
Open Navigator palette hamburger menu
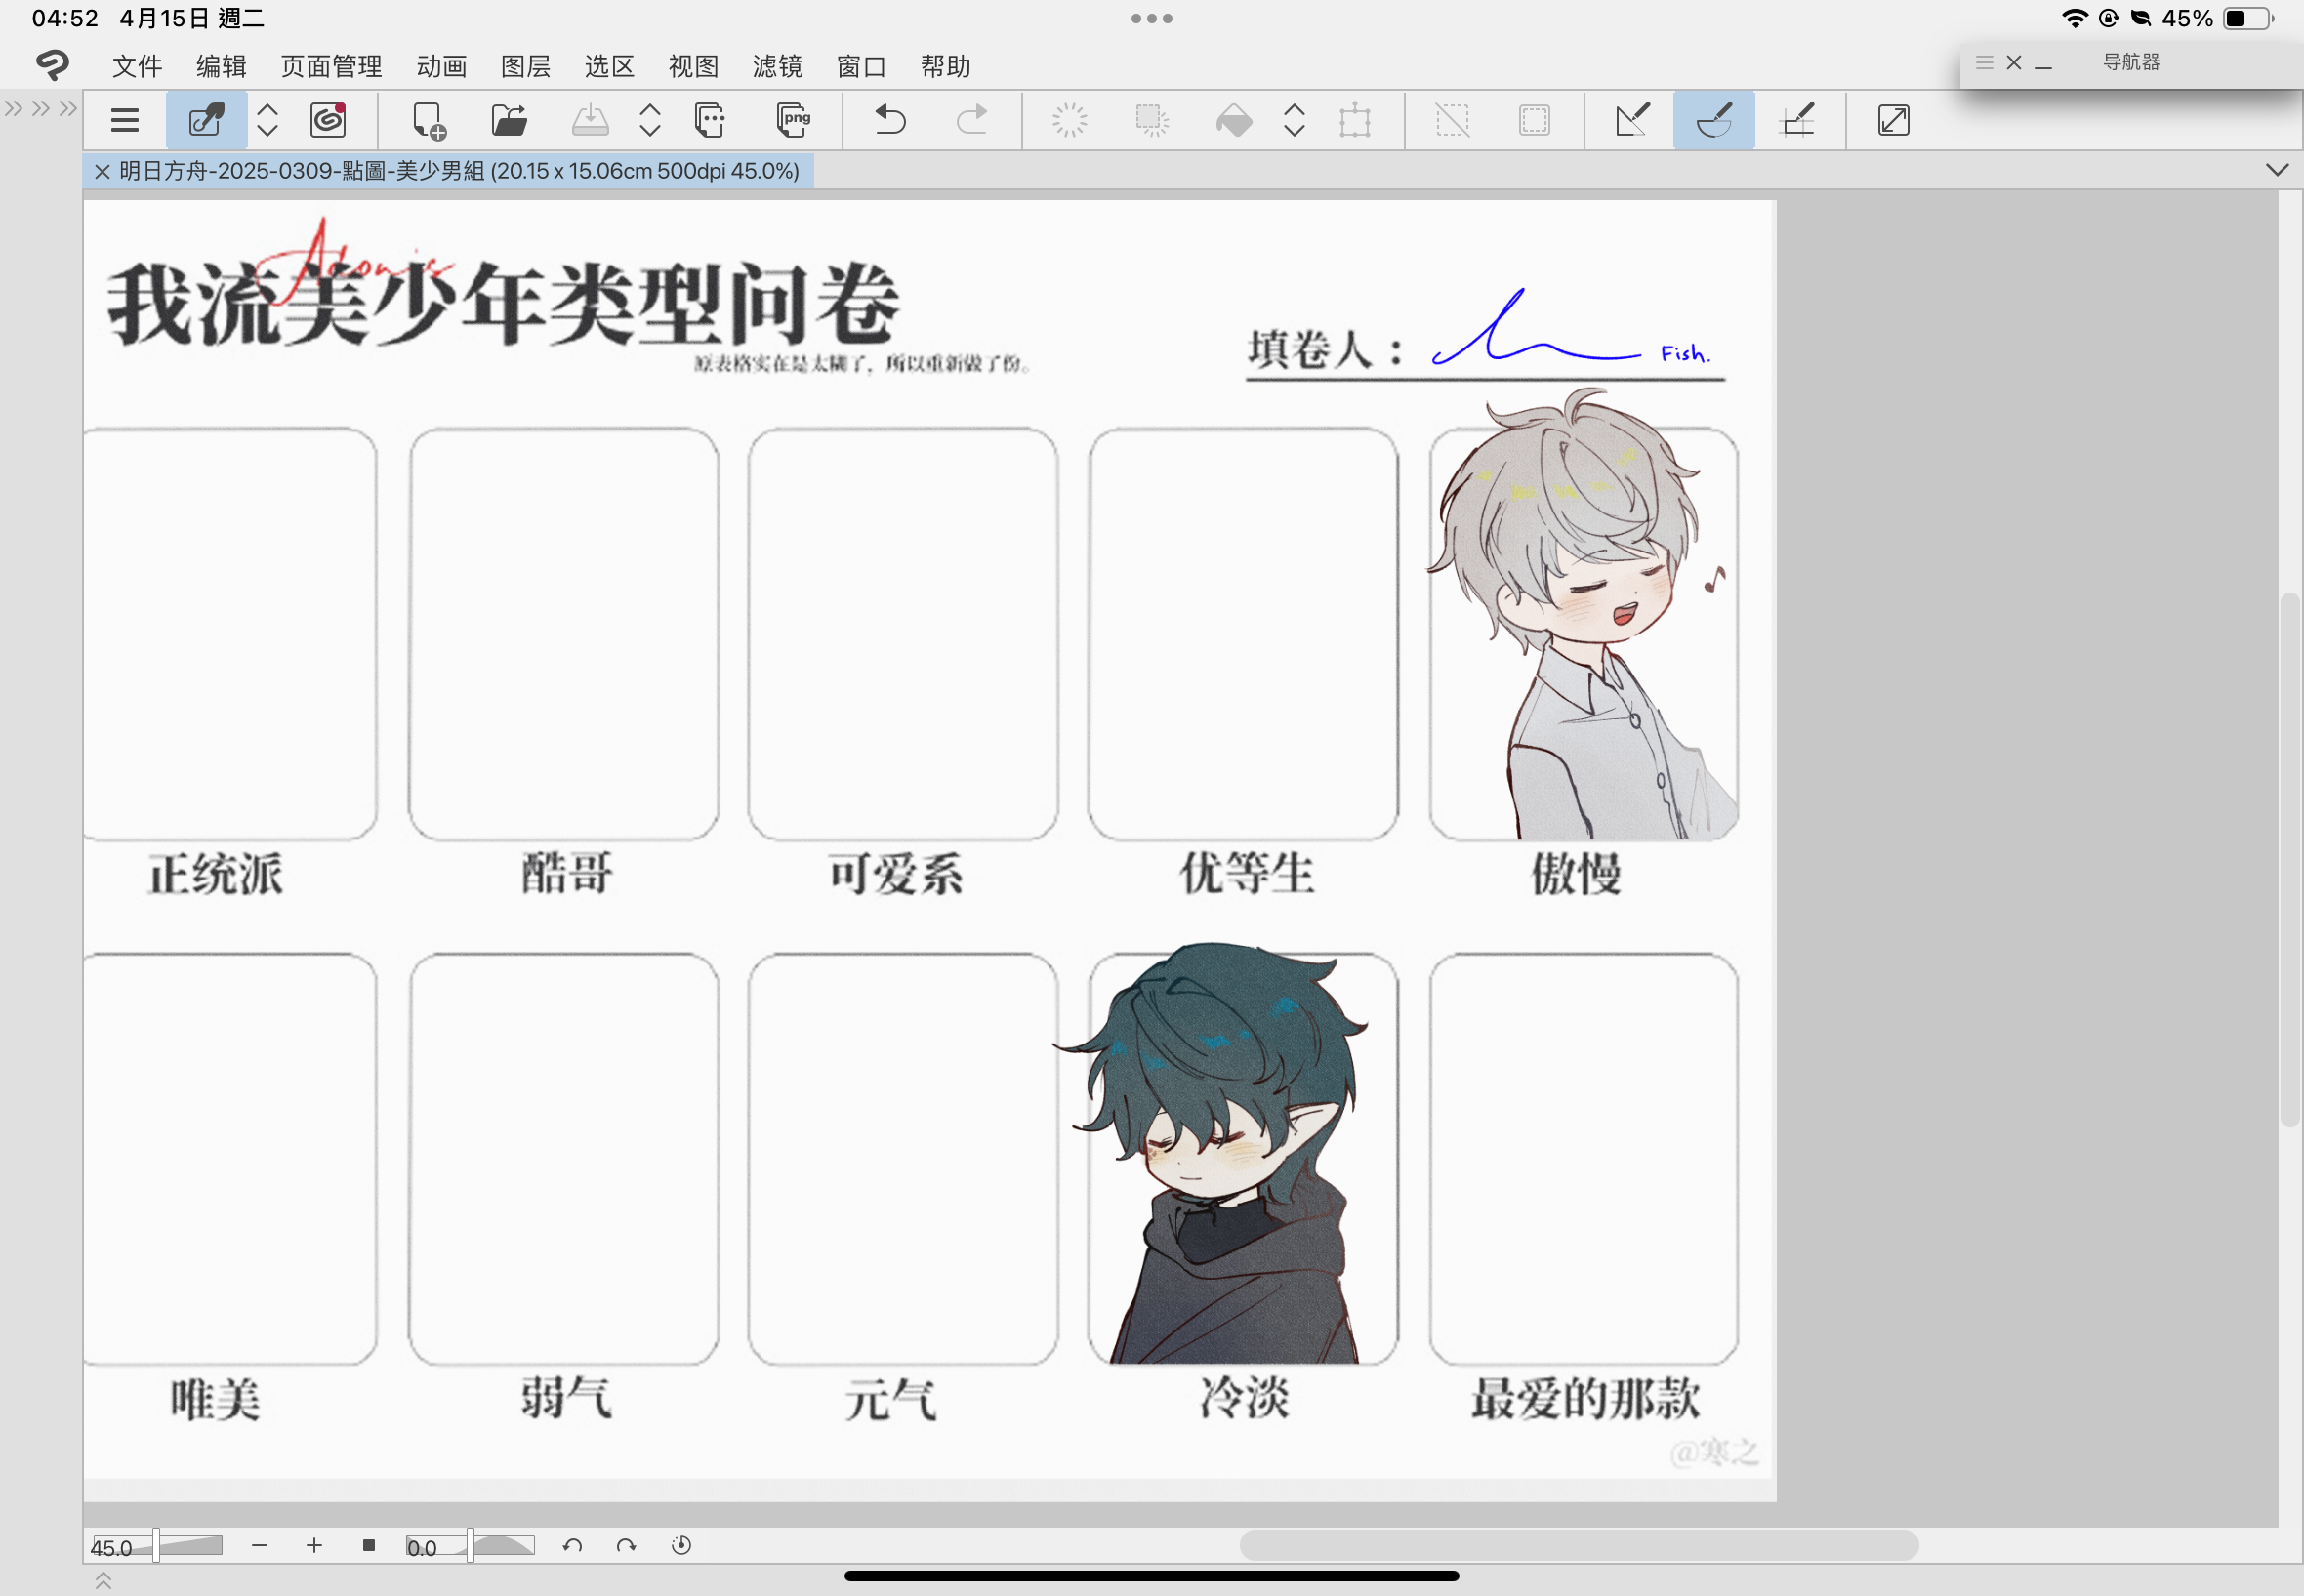1985,62
